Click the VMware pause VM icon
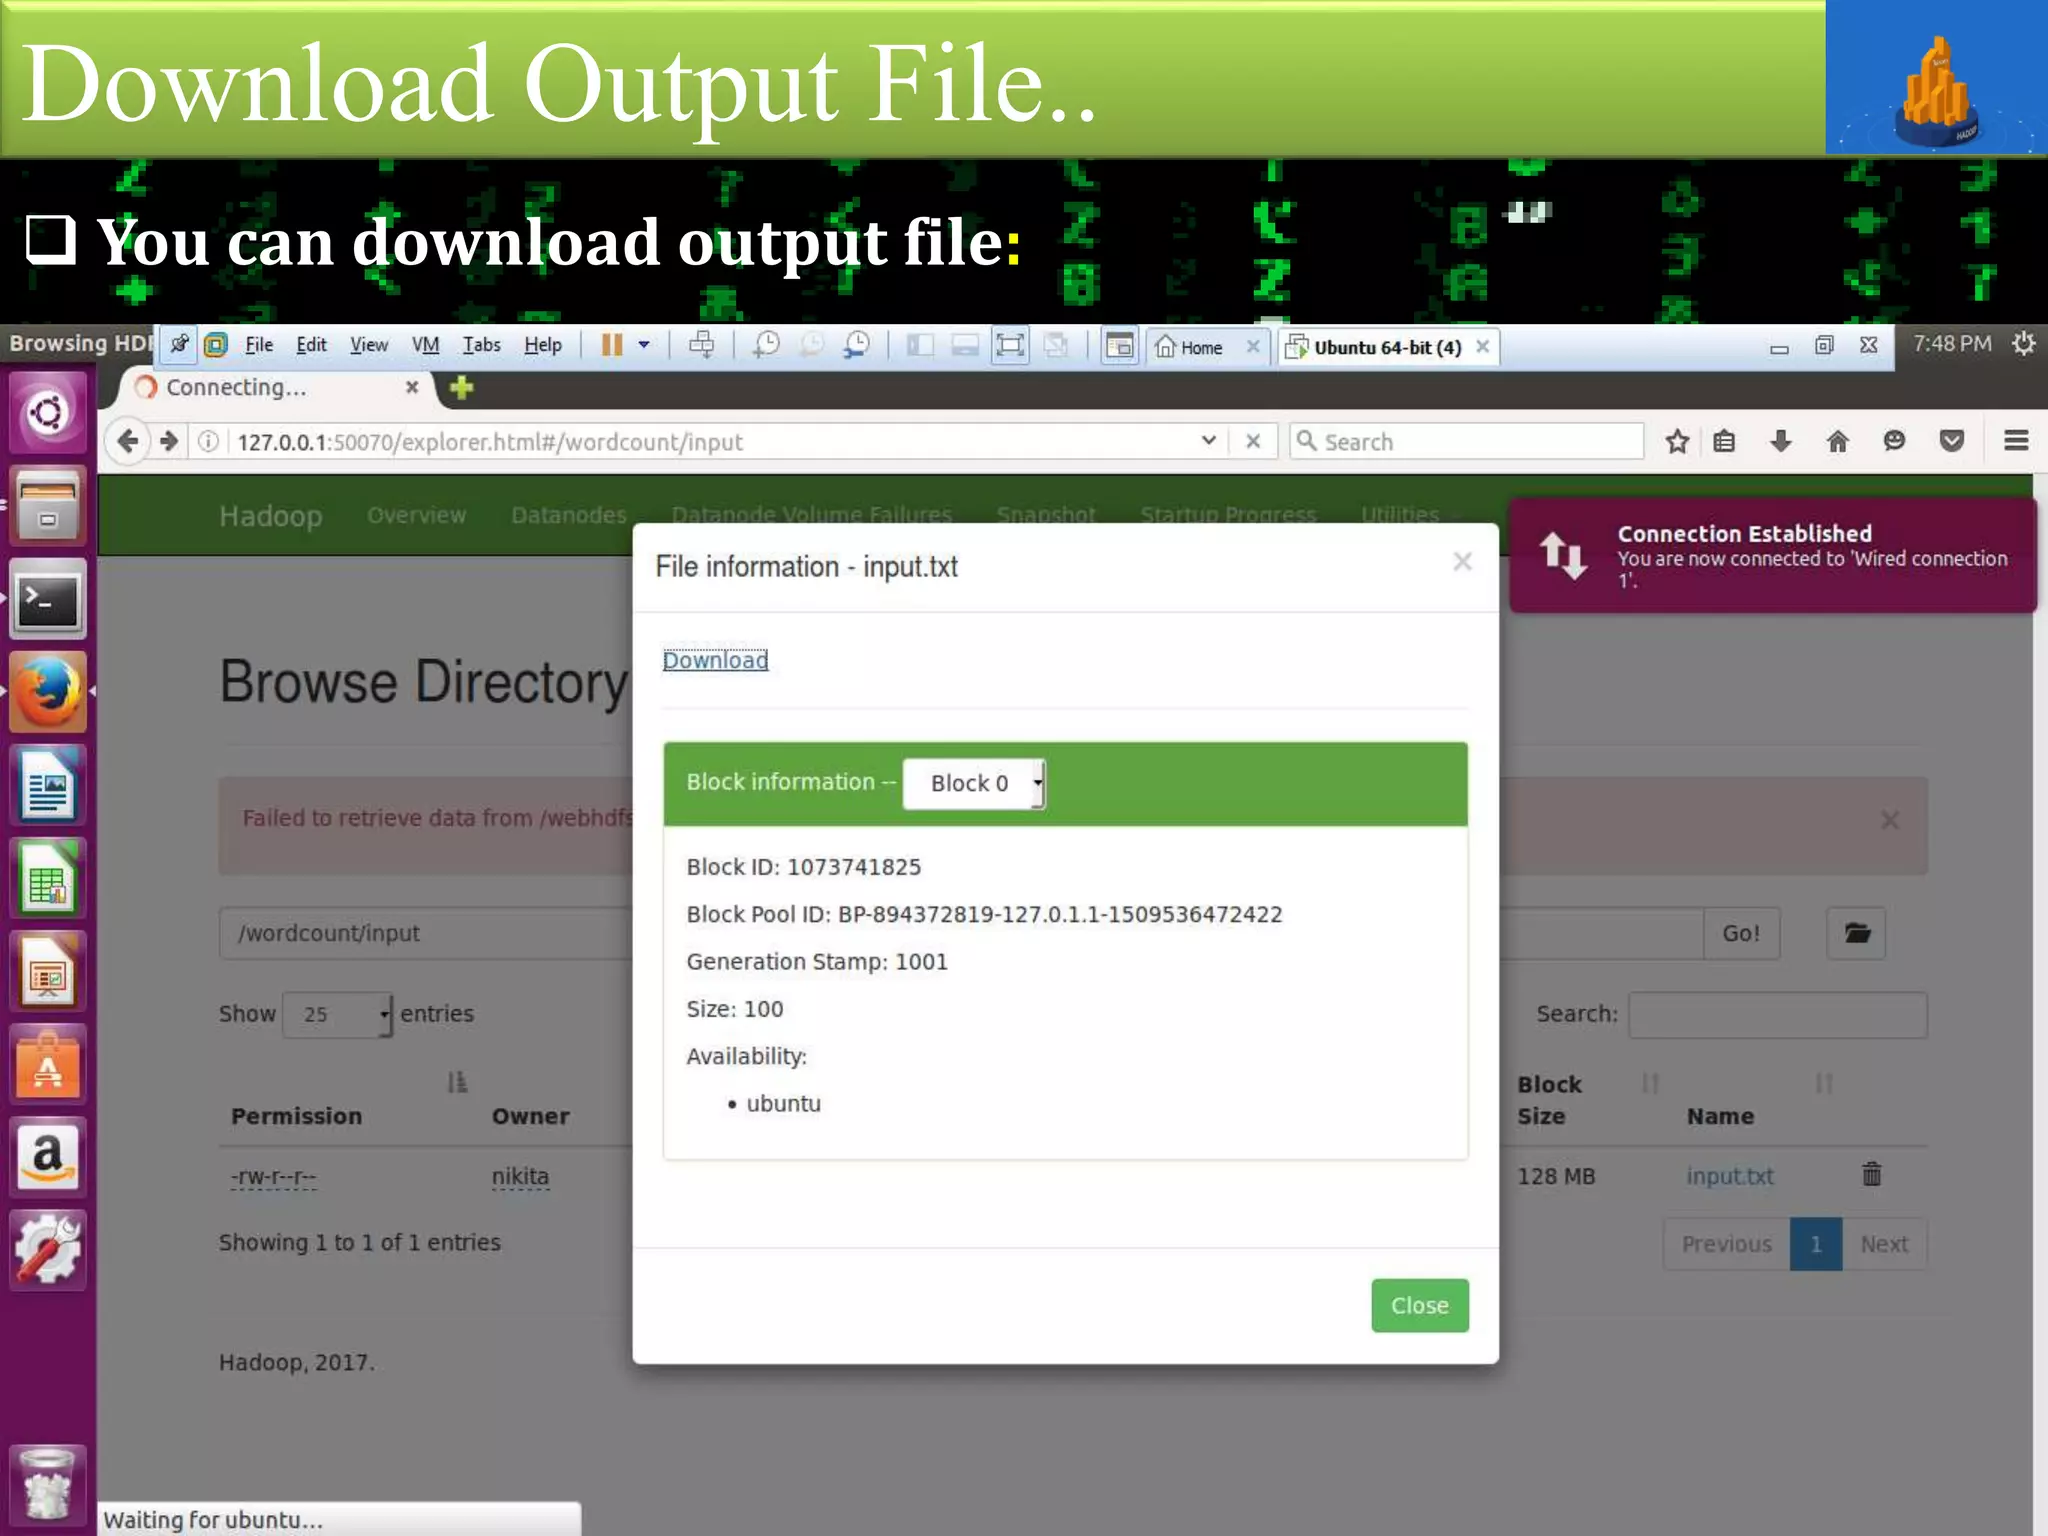Image resolution: width=2048 pixels, height=1536 pixels. click(x=611, y=345)
